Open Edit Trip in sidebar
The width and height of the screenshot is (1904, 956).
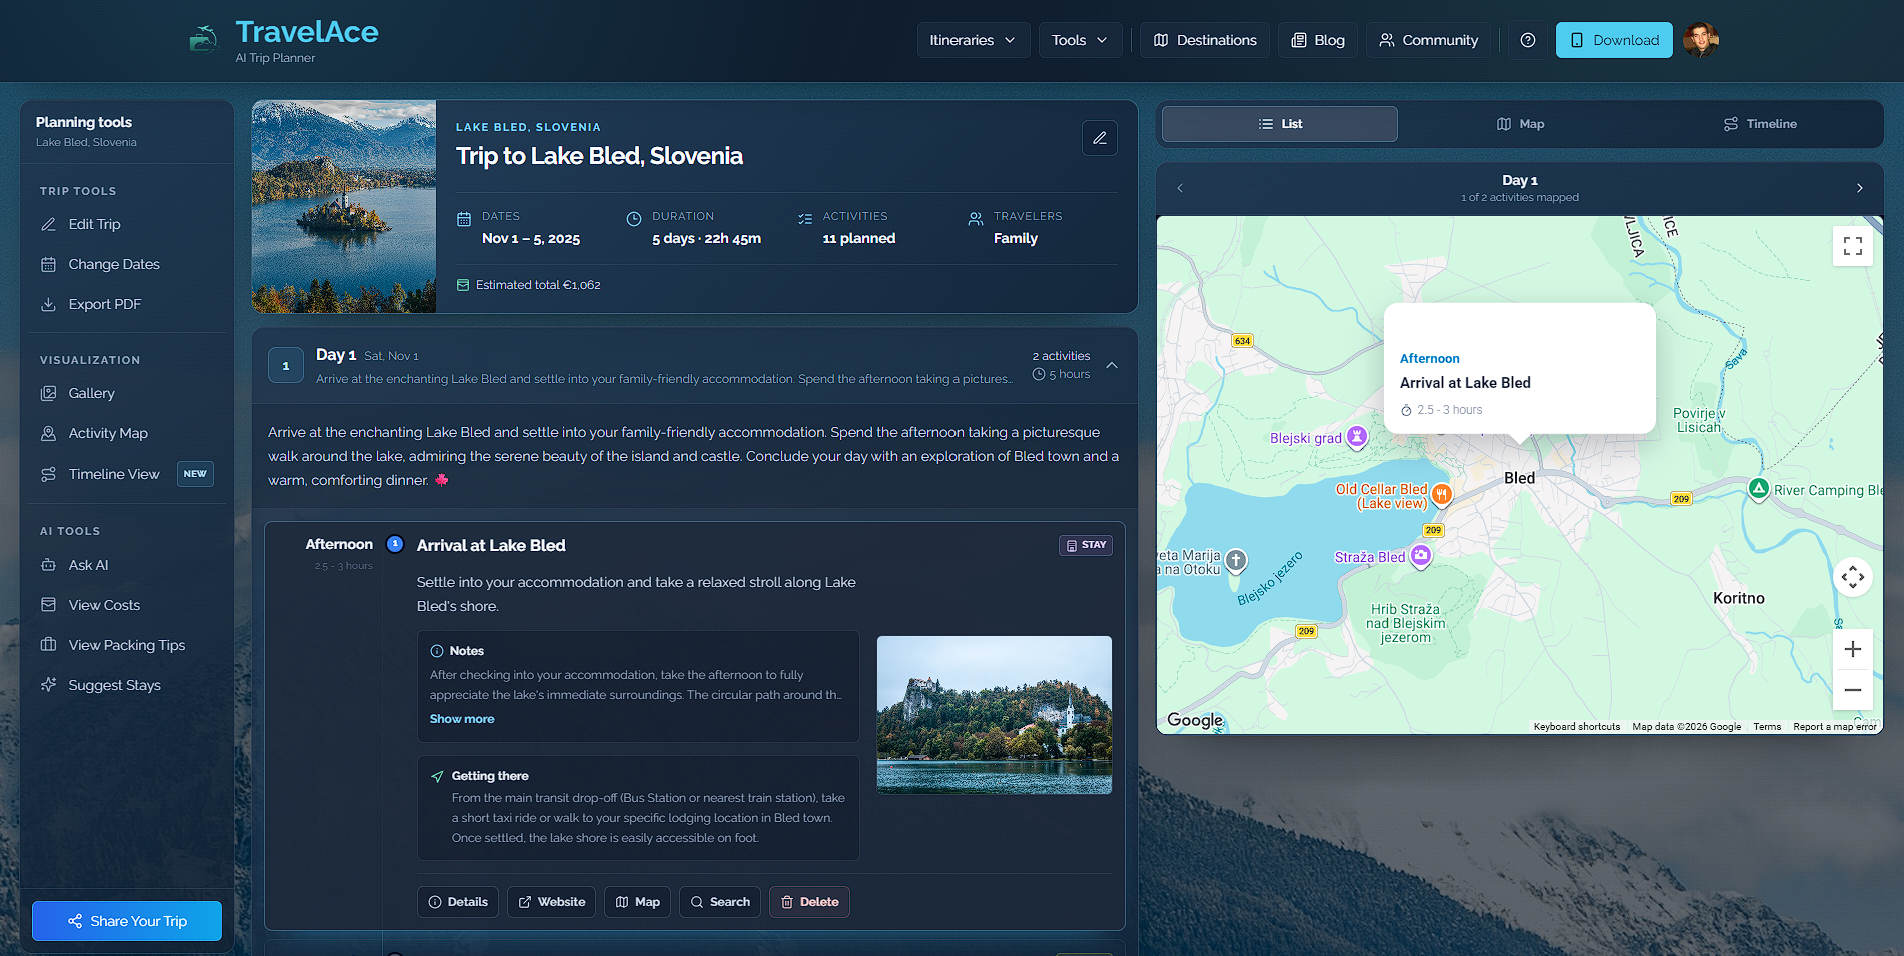(x=127, y=224)
